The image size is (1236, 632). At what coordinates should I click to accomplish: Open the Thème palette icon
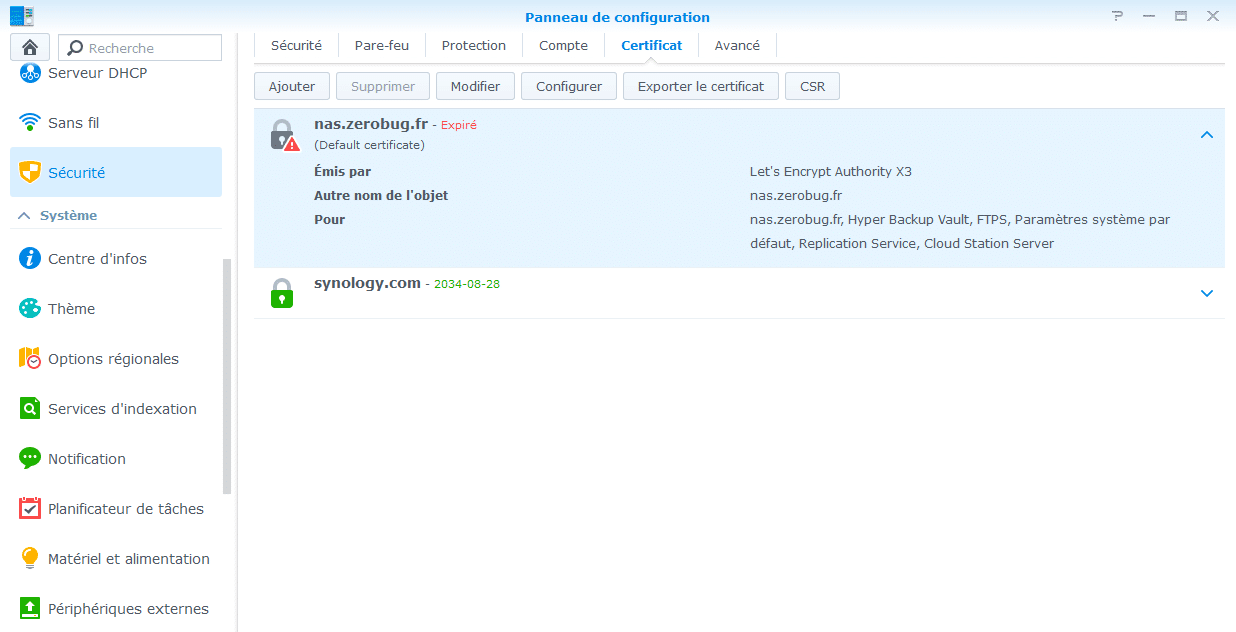pyautogui.click(x=30, y=309)
